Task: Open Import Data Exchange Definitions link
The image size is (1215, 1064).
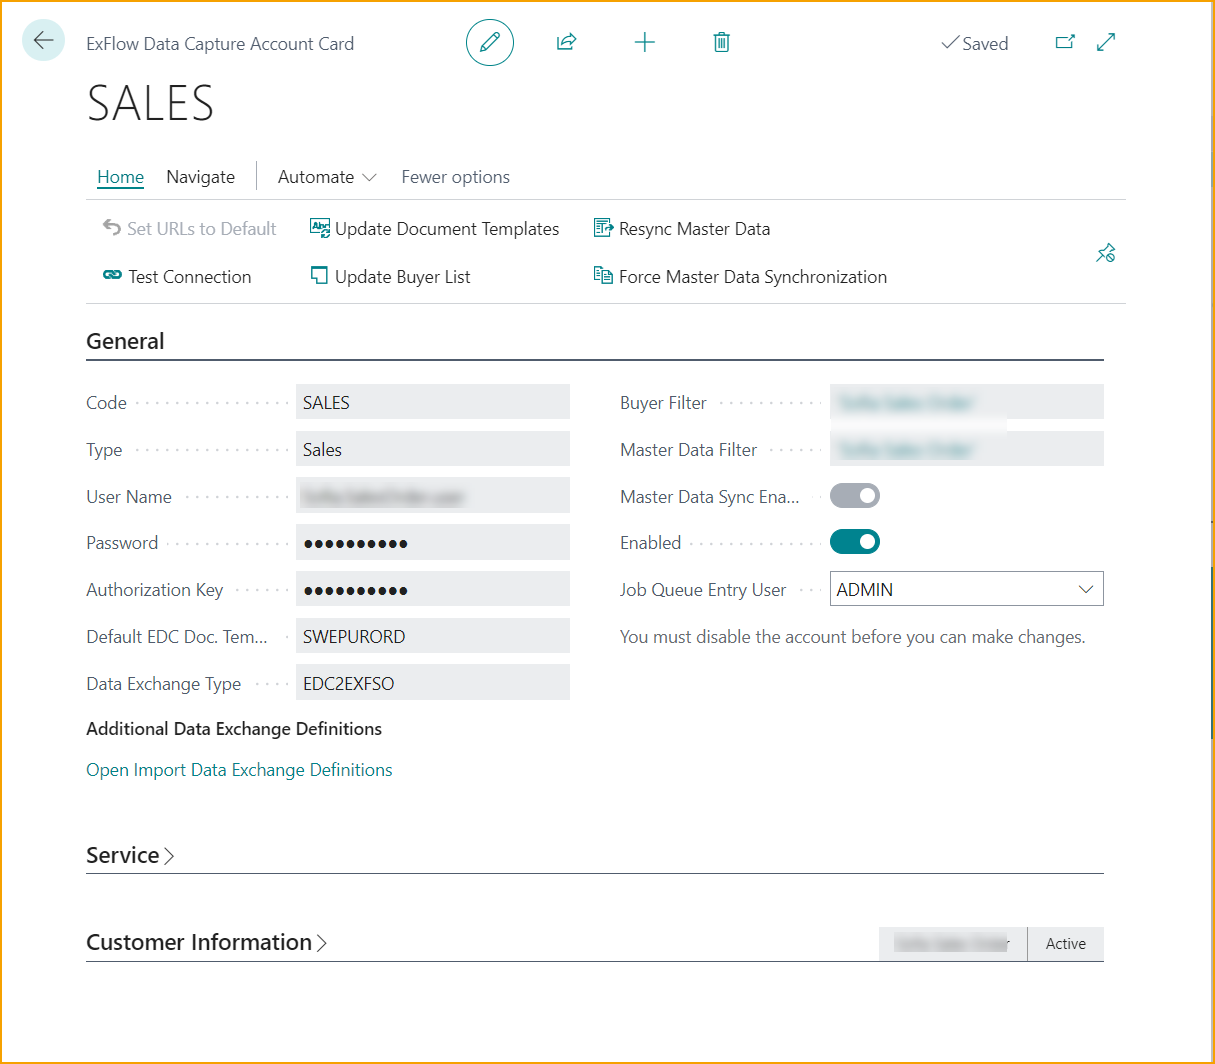Action: click(238, 770)
